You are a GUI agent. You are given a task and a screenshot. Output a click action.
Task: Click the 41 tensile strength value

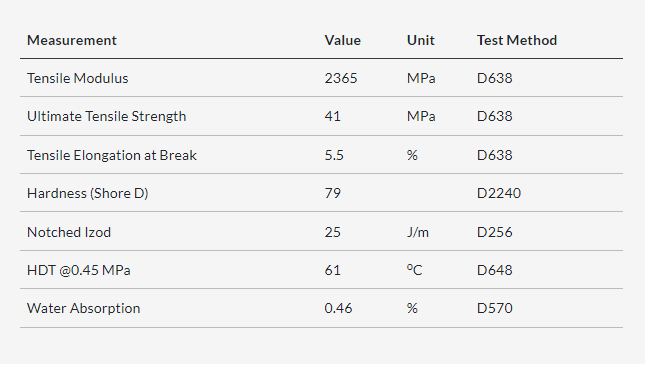(x=333, y=117)
